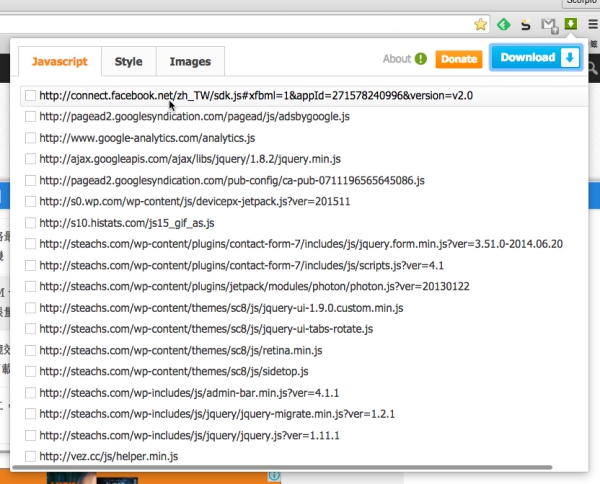
Task: Click the arrow icon on Download button
Action: 570,58
